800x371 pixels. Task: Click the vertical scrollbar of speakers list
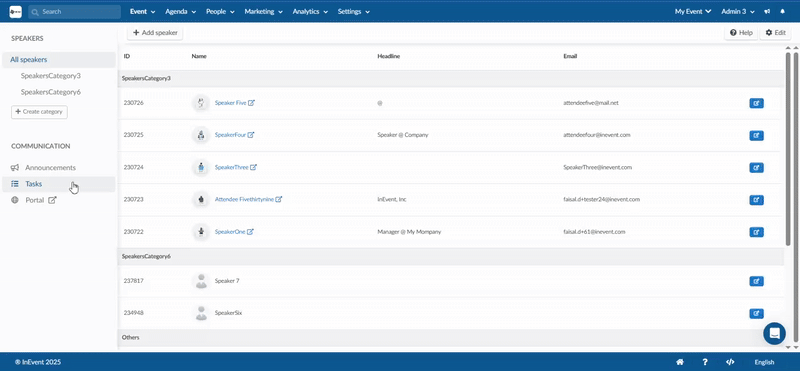tap(788, 148)
